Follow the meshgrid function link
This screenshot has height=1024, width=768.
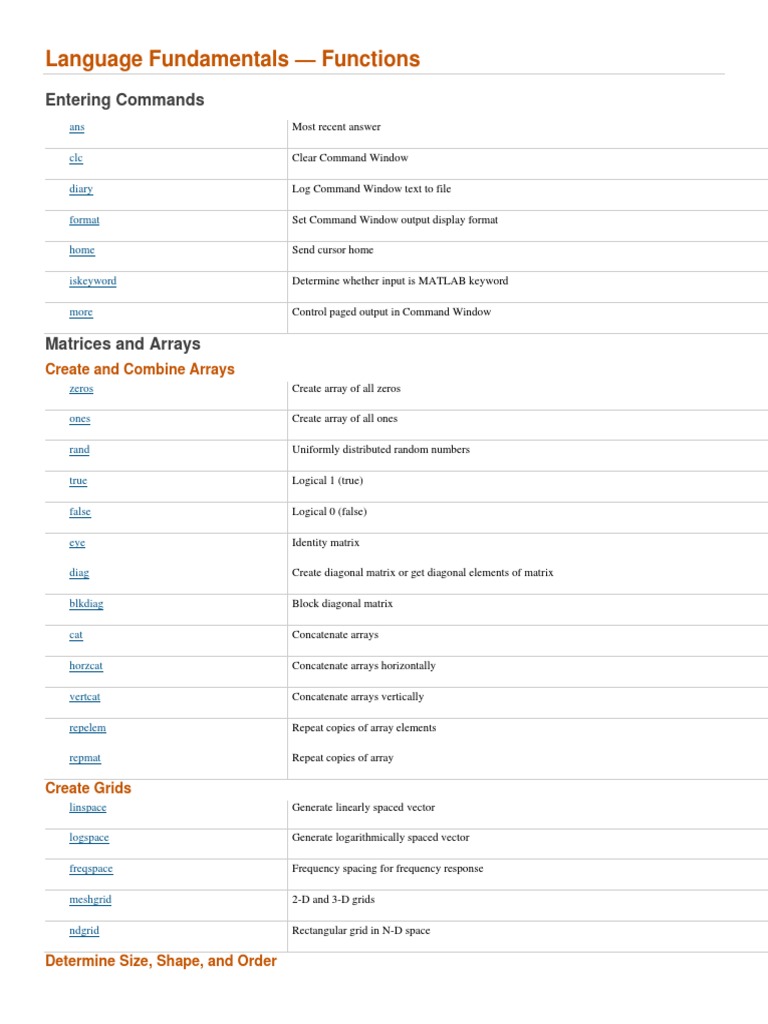pyautogui.click(x=90, y=901)
